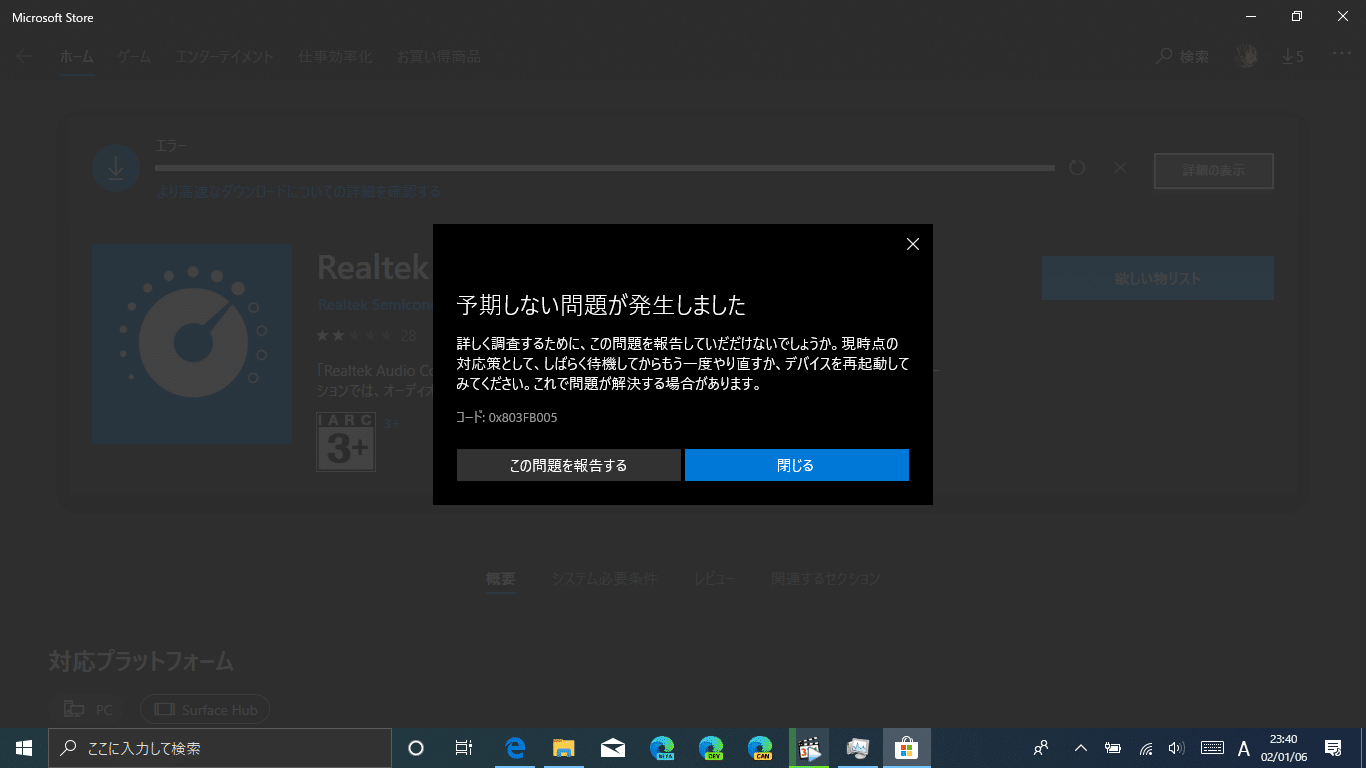Image resolution: width=1366 pixels, height=768 pixels.
Task: Open the People icon in system tray
Action: [x=1041, y=748]
